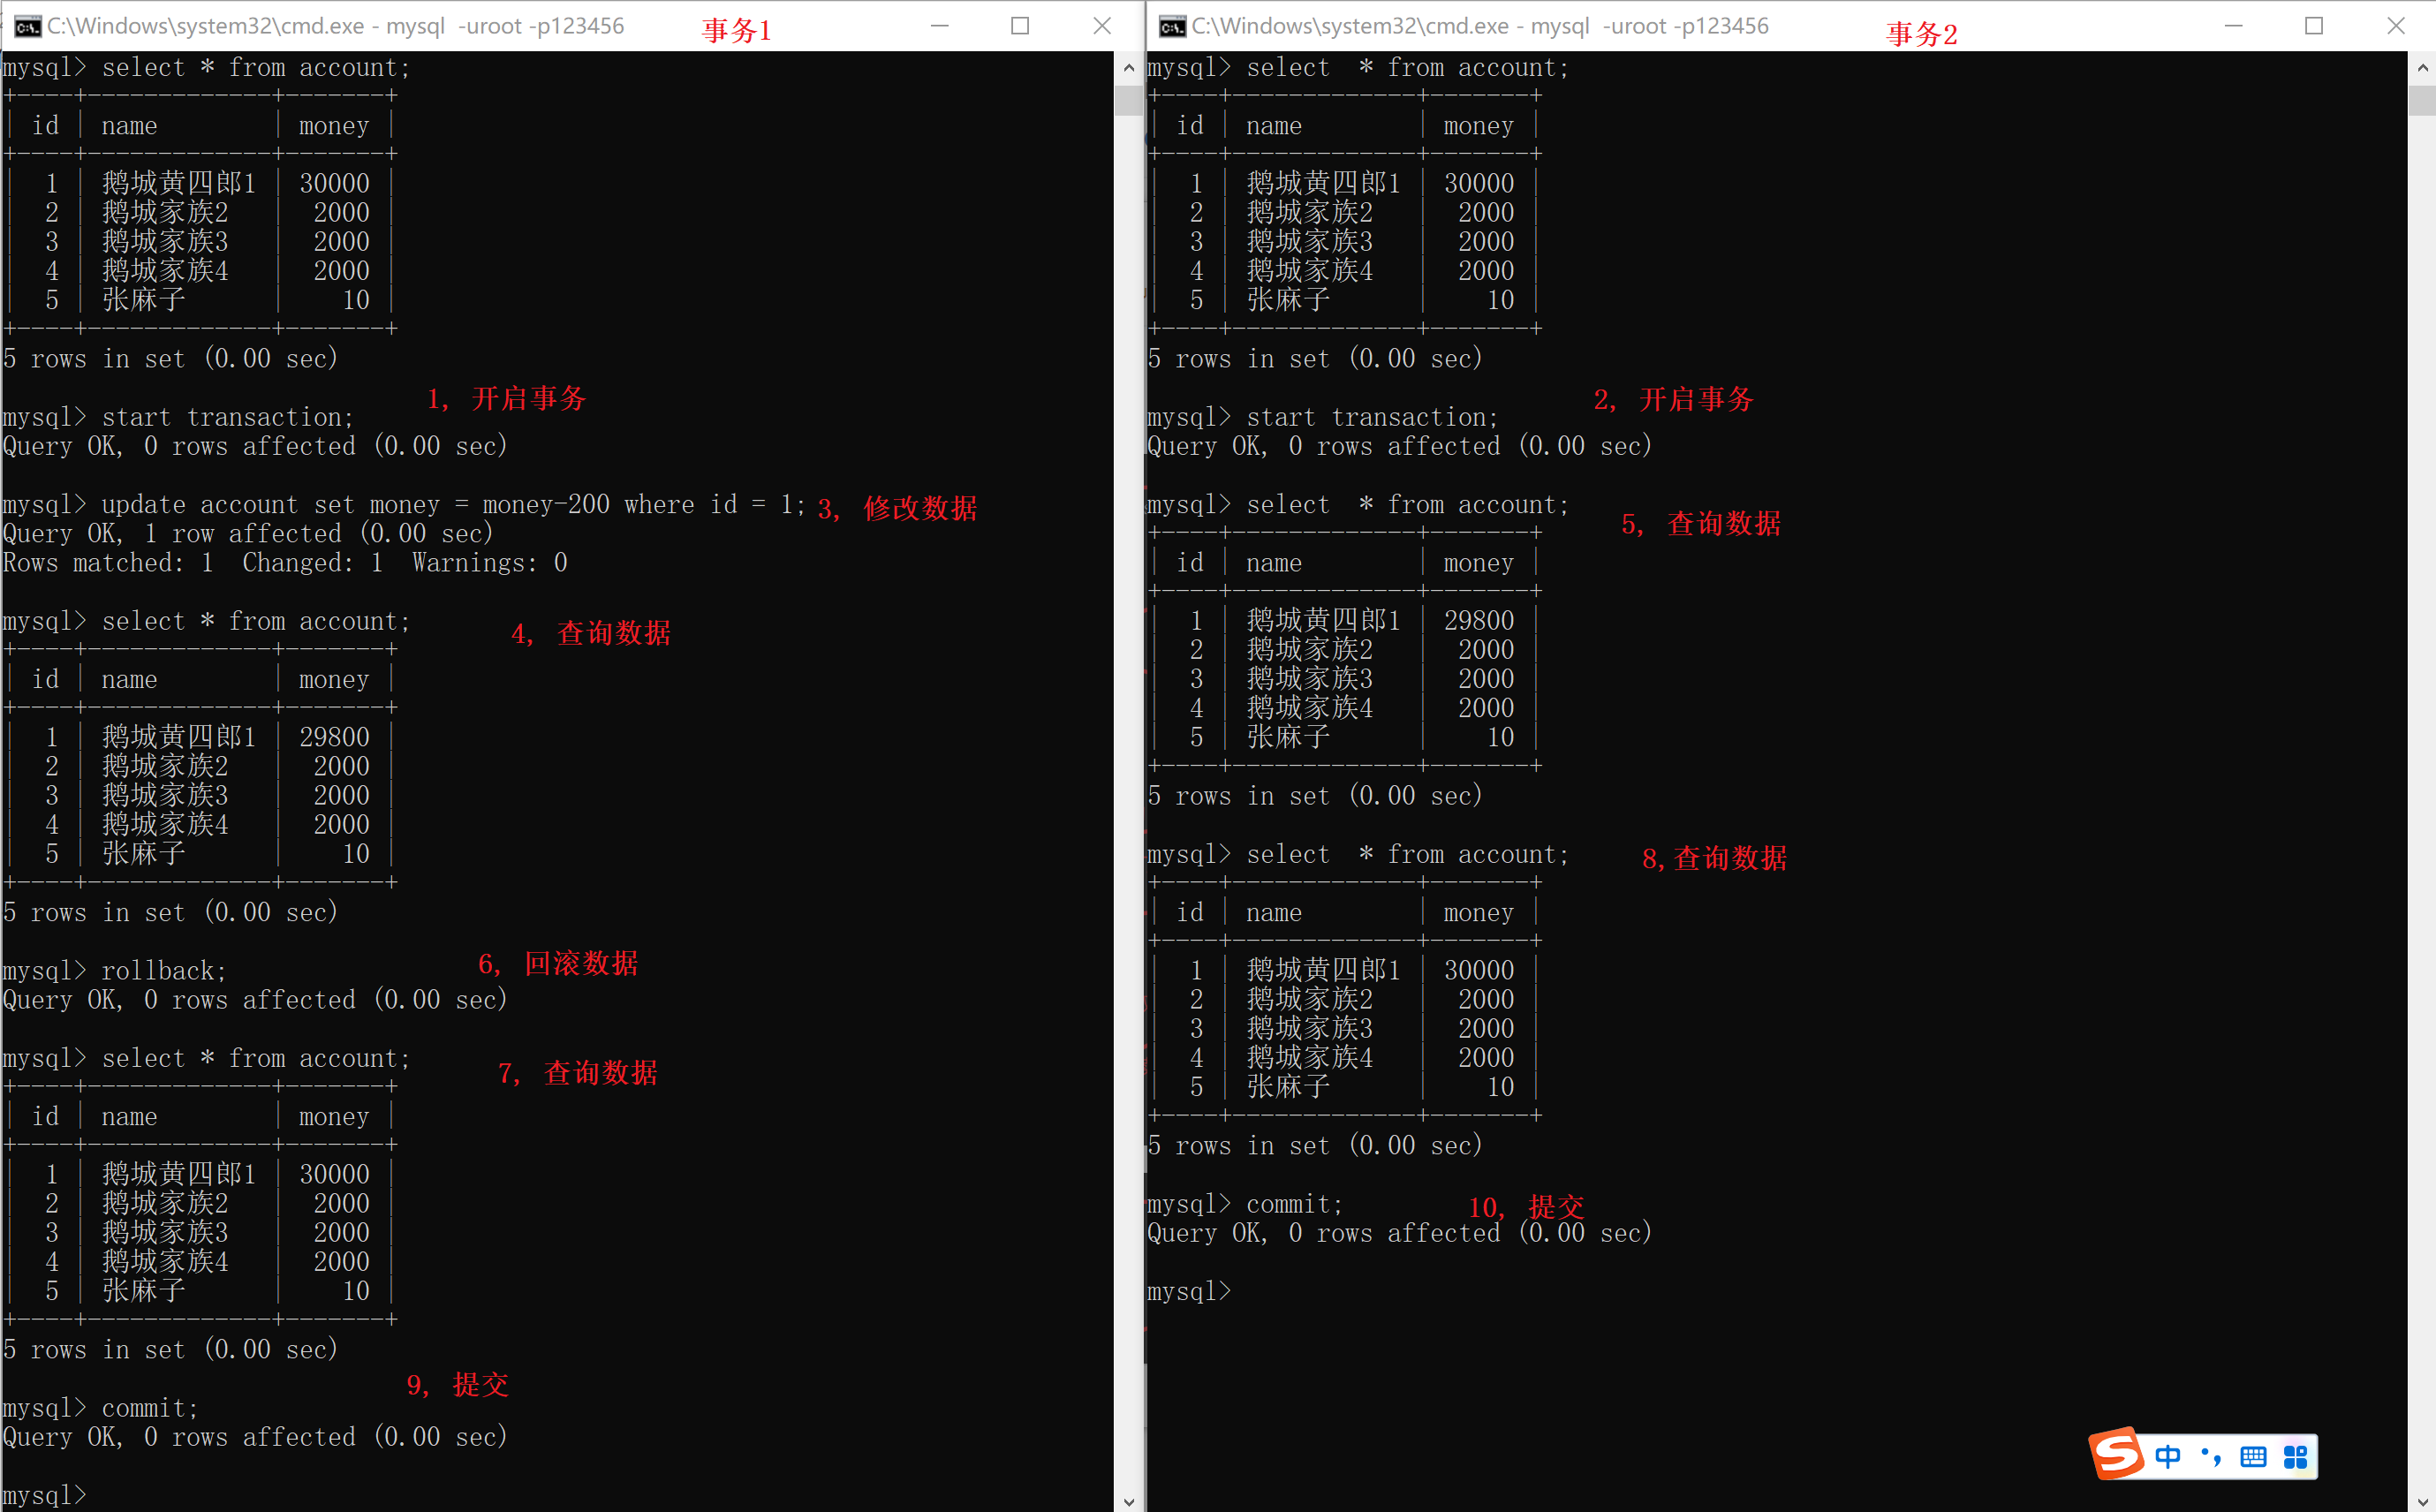Maximize the right cmd window
The height and width of the screenshot is (1512, 2436).
point(2314,26)
